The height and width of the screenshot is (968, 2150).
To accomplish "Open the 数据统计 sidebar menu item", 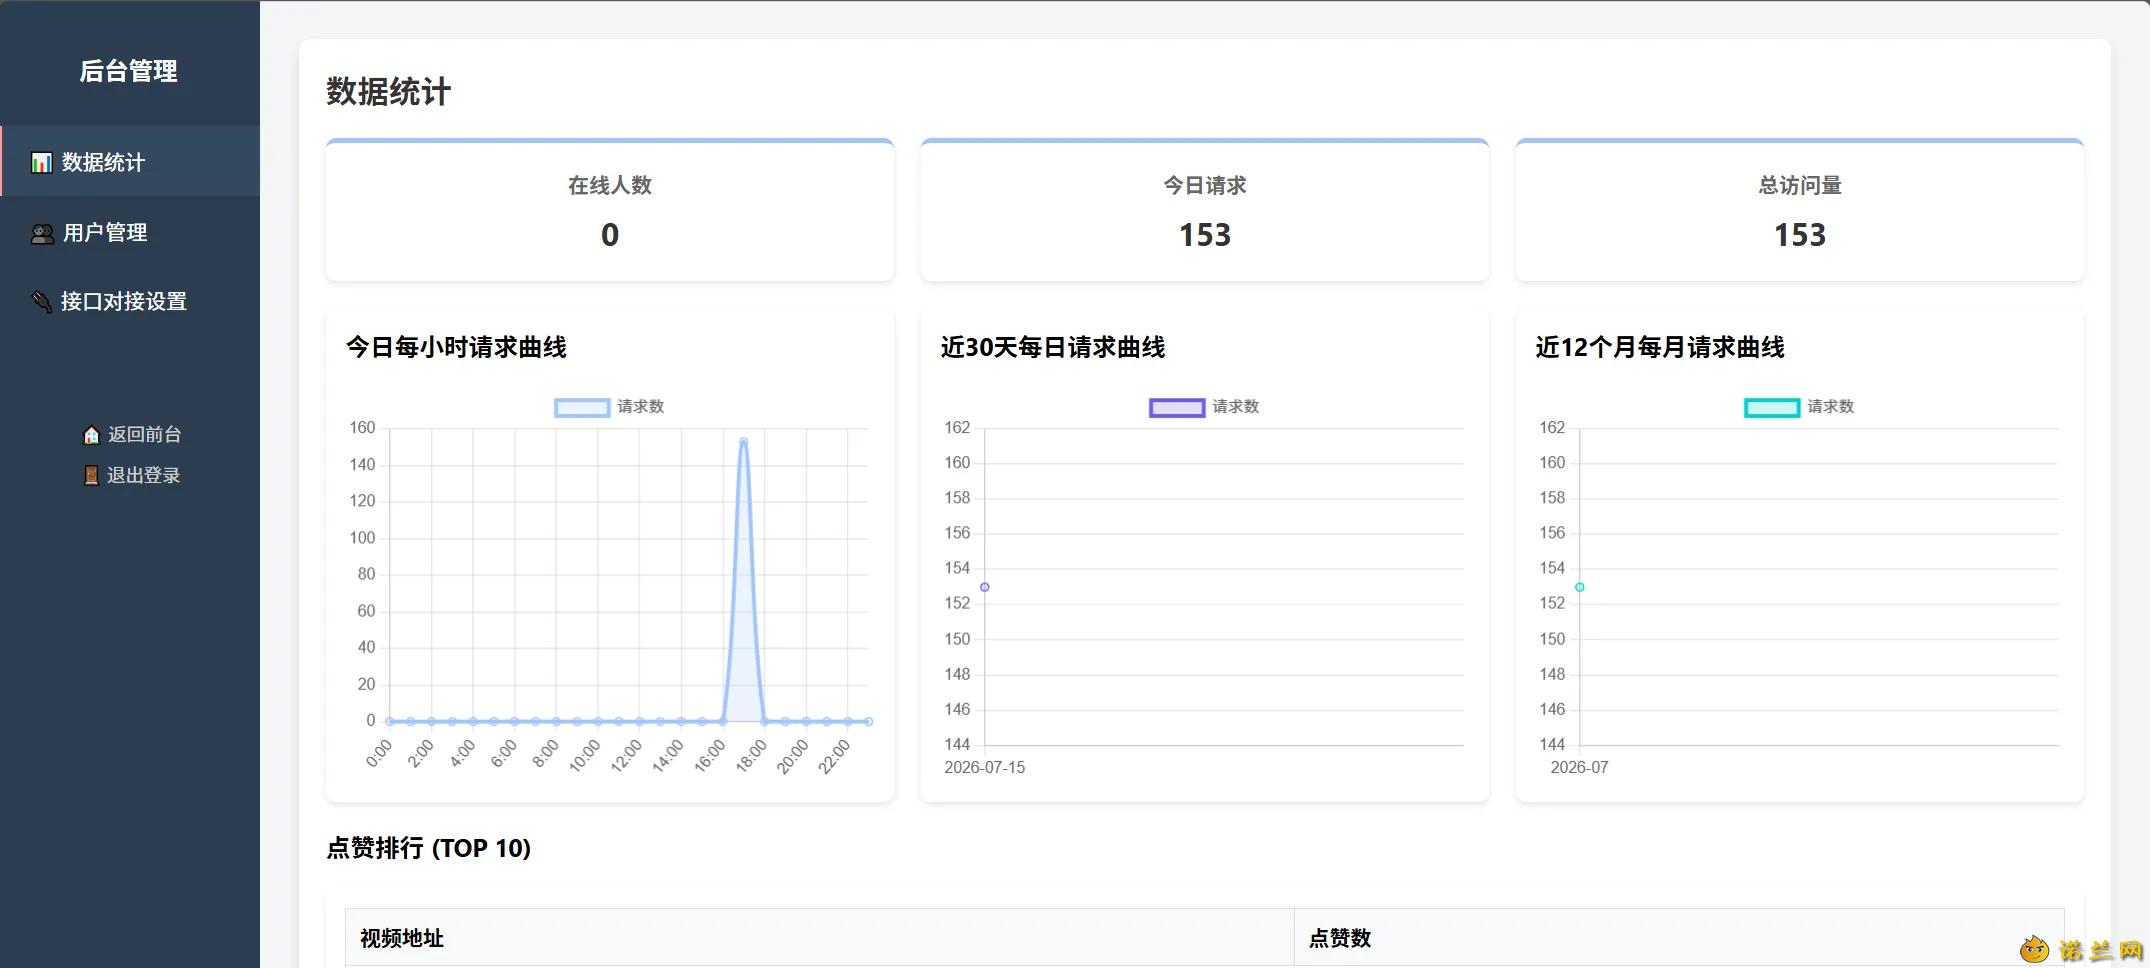I will click(x=130, y=162).
